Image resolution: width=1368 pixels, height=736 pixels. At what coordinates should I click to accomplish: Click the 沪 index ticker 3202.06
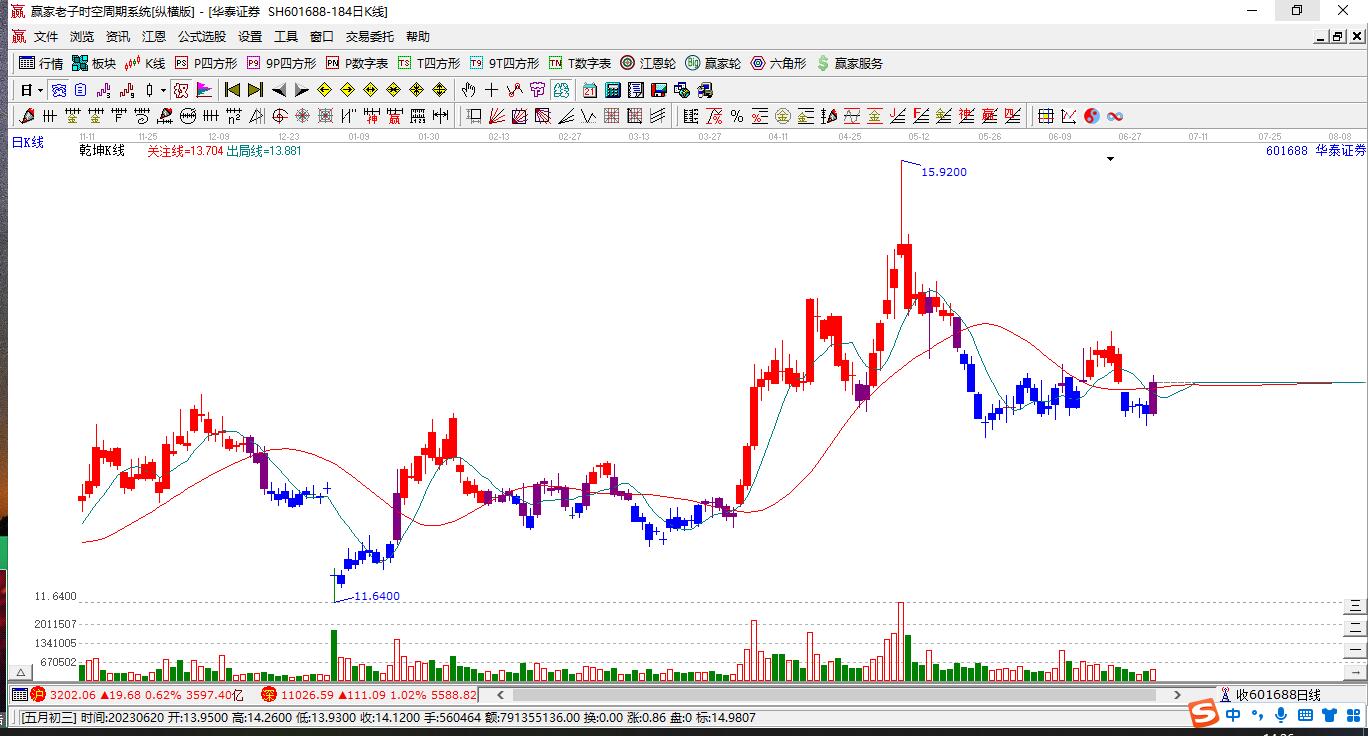138,695
